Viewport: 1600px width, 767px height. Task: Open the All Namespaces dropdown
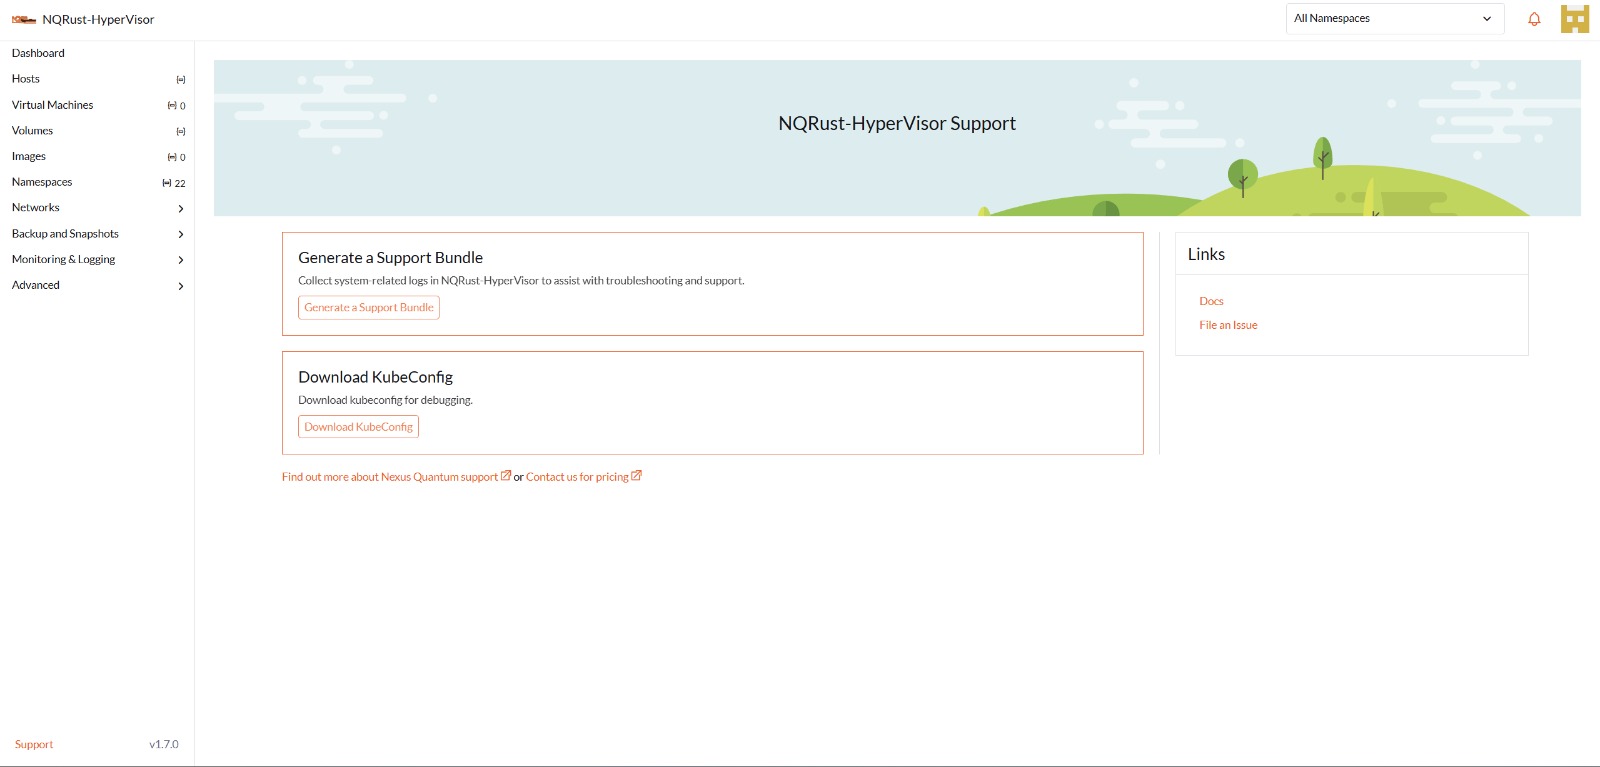click(x=1395, y=19)
